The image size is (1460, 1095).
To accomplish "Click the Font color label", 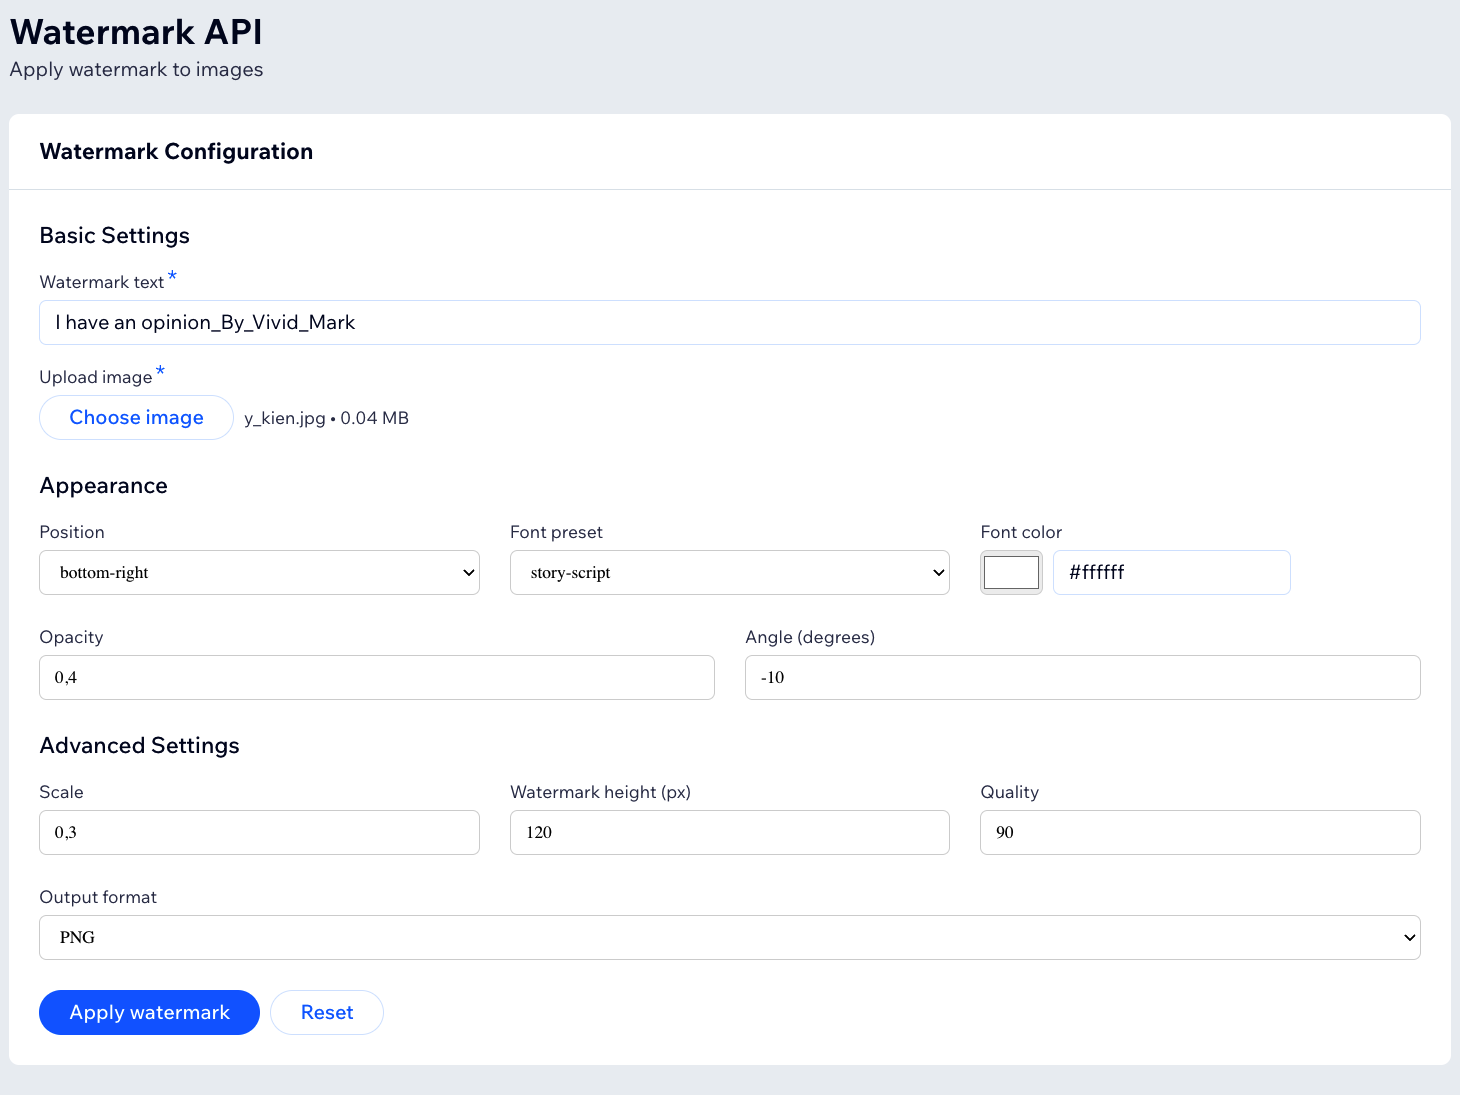I will tap(1020, 533).
